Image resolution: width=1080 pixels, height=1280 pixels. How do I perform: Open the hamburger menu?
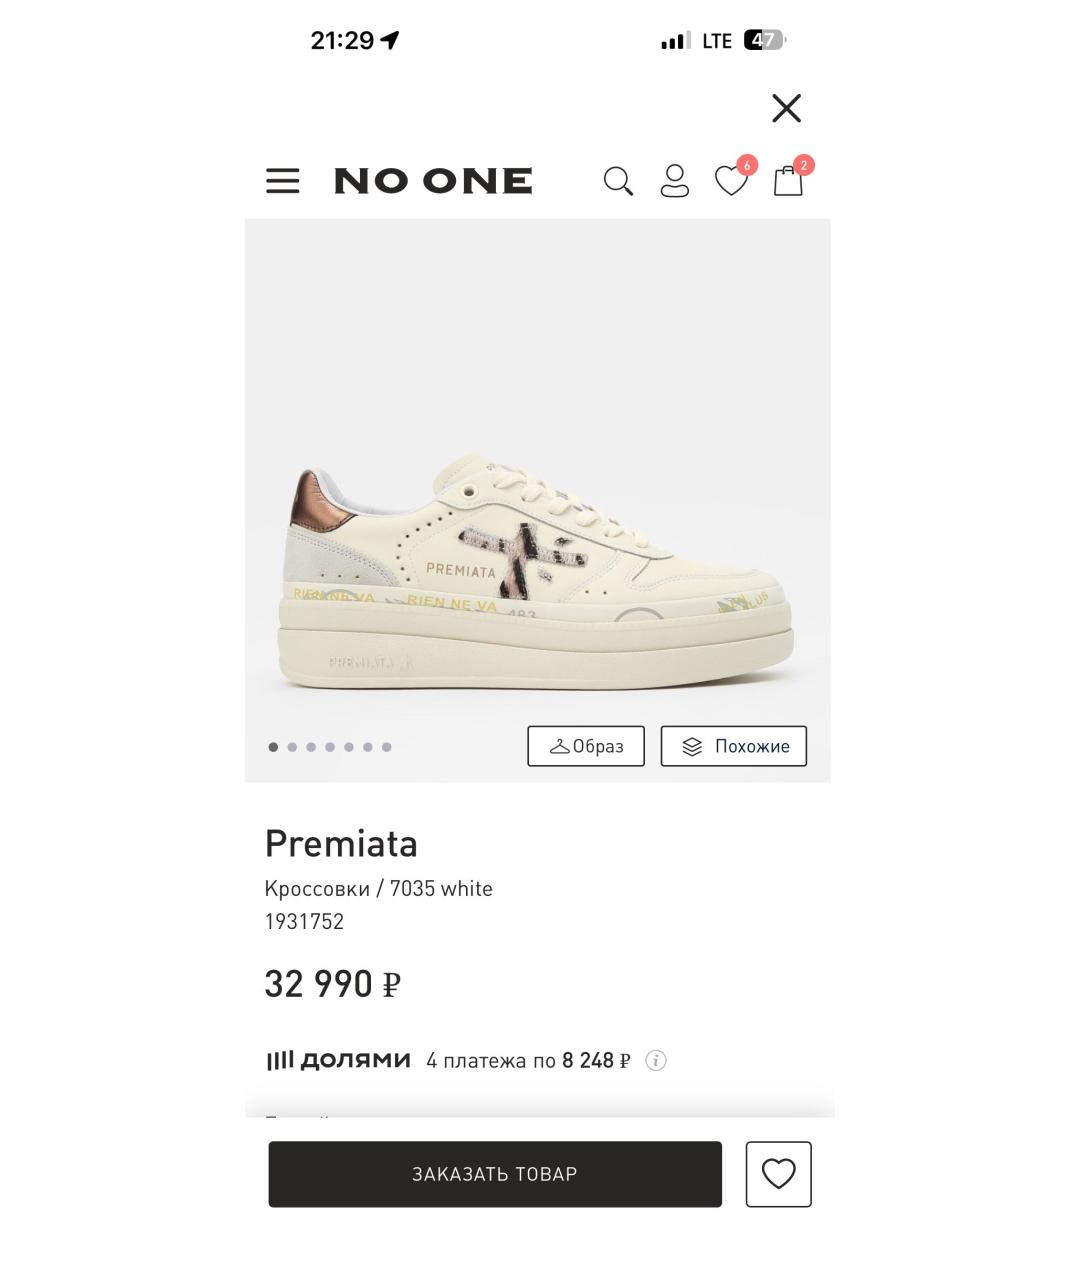282,181
